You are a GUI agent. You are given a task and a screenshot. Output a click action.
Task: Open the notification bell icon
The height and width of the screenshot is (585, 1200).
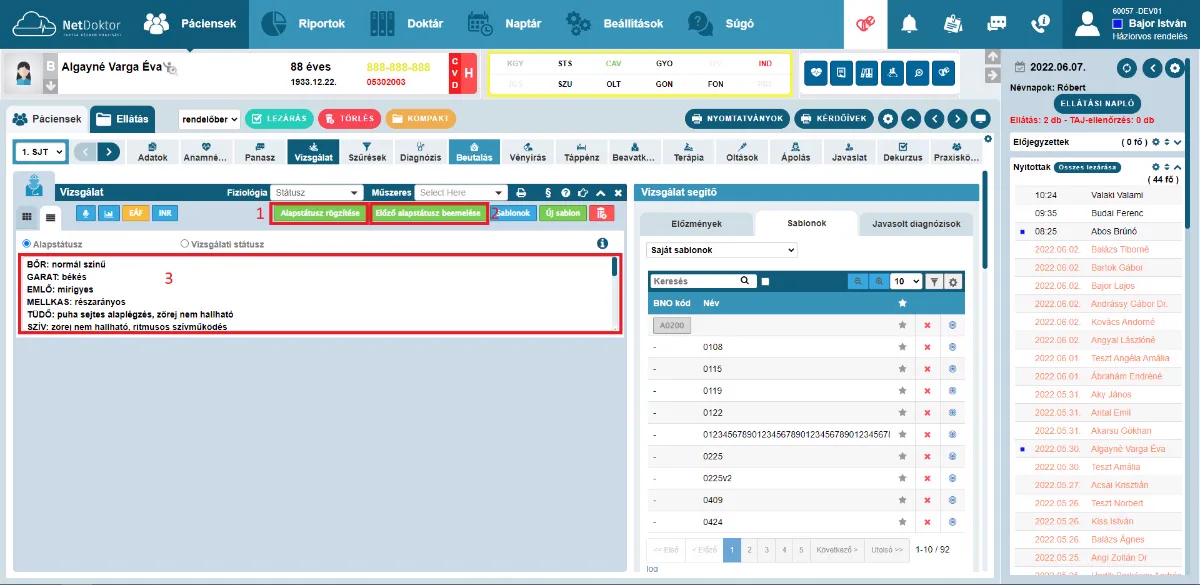click(909, 23)
